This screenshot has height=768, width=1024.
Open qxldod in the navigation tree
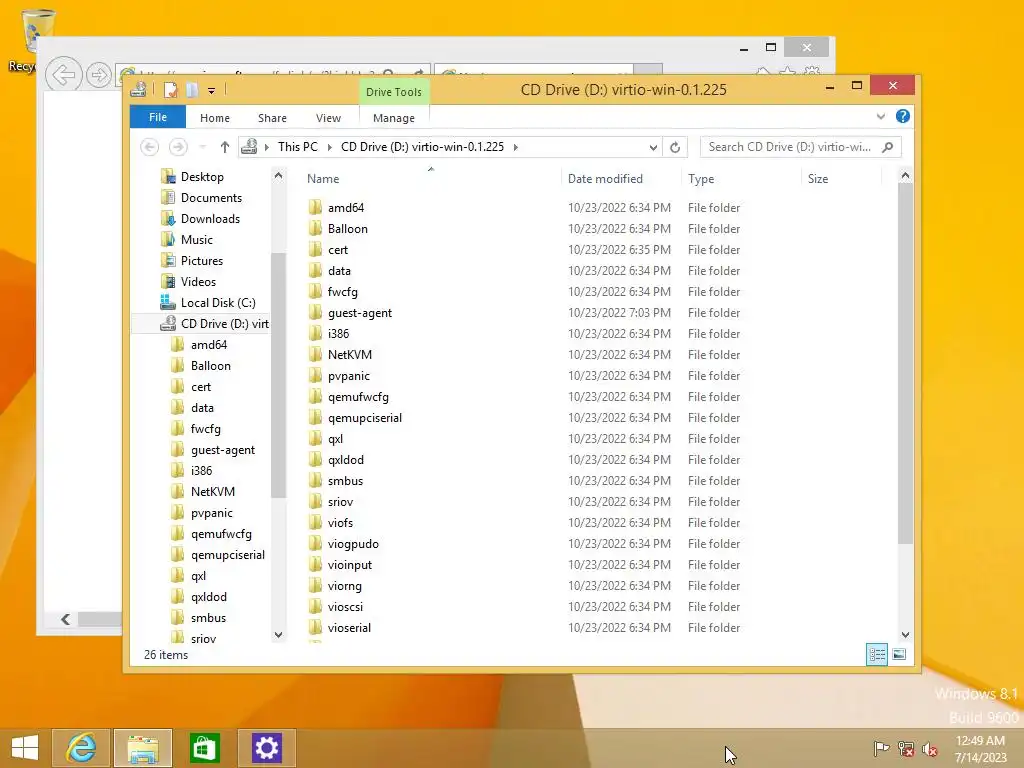click(x=208, y=597)
